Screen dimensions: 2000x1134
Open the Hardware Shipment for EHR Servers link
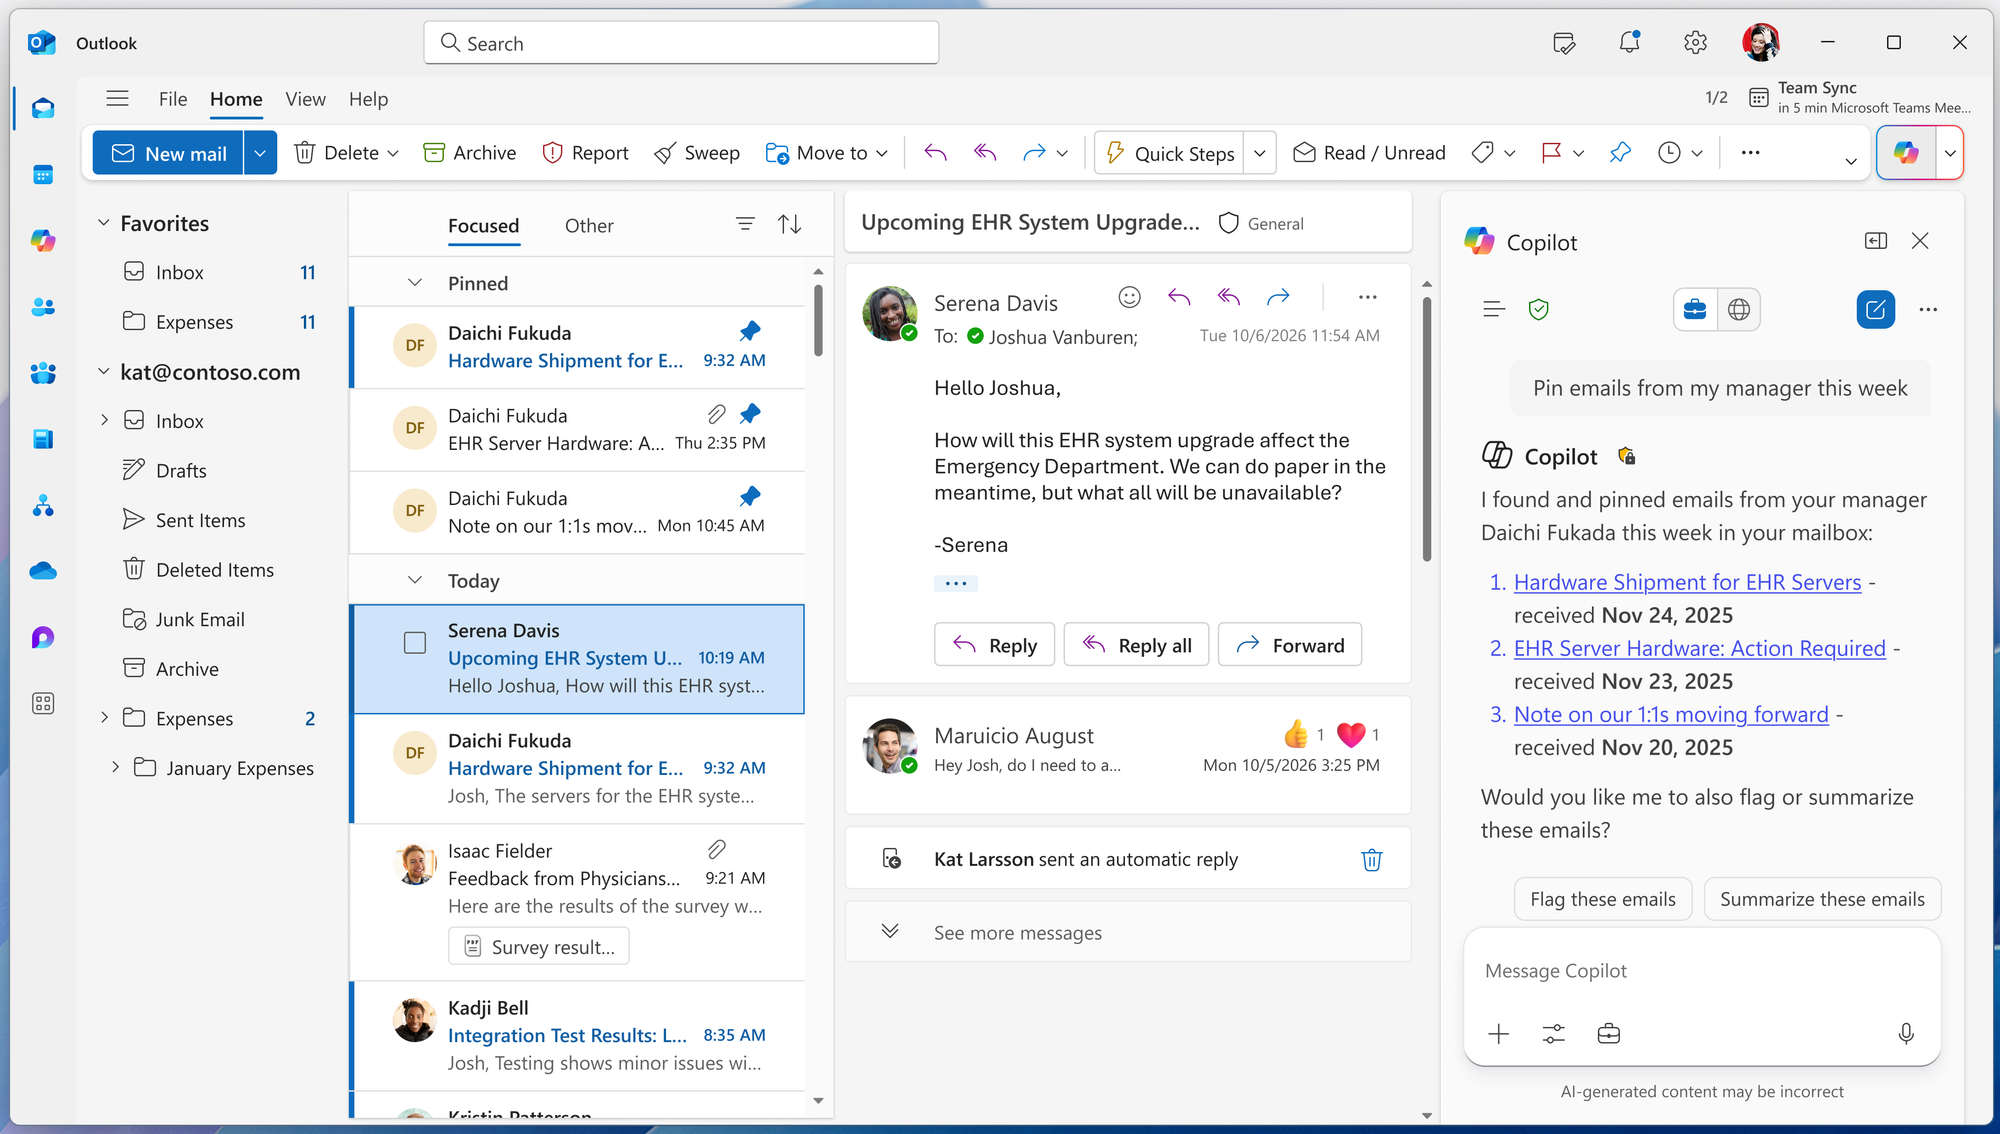(x=1687, y=582)
